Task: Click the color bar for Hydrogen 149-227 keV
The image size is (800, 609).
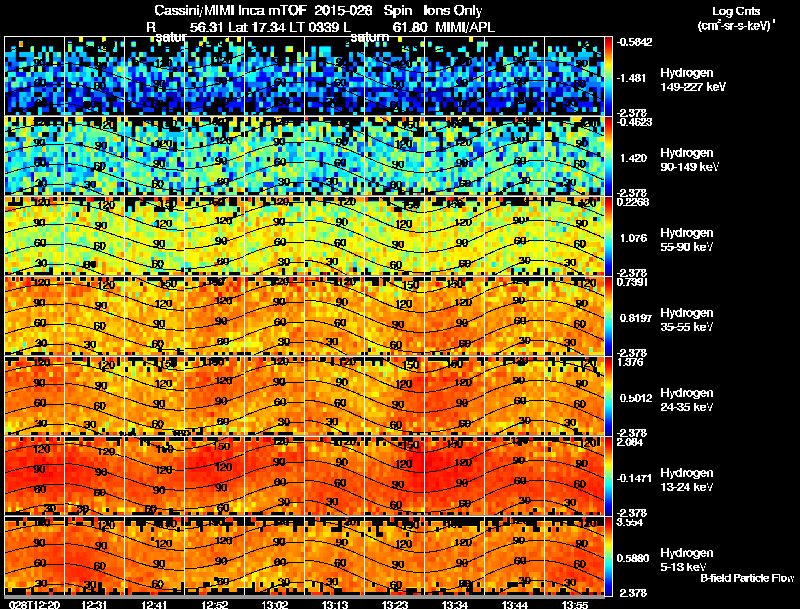Action: [611, 76]
